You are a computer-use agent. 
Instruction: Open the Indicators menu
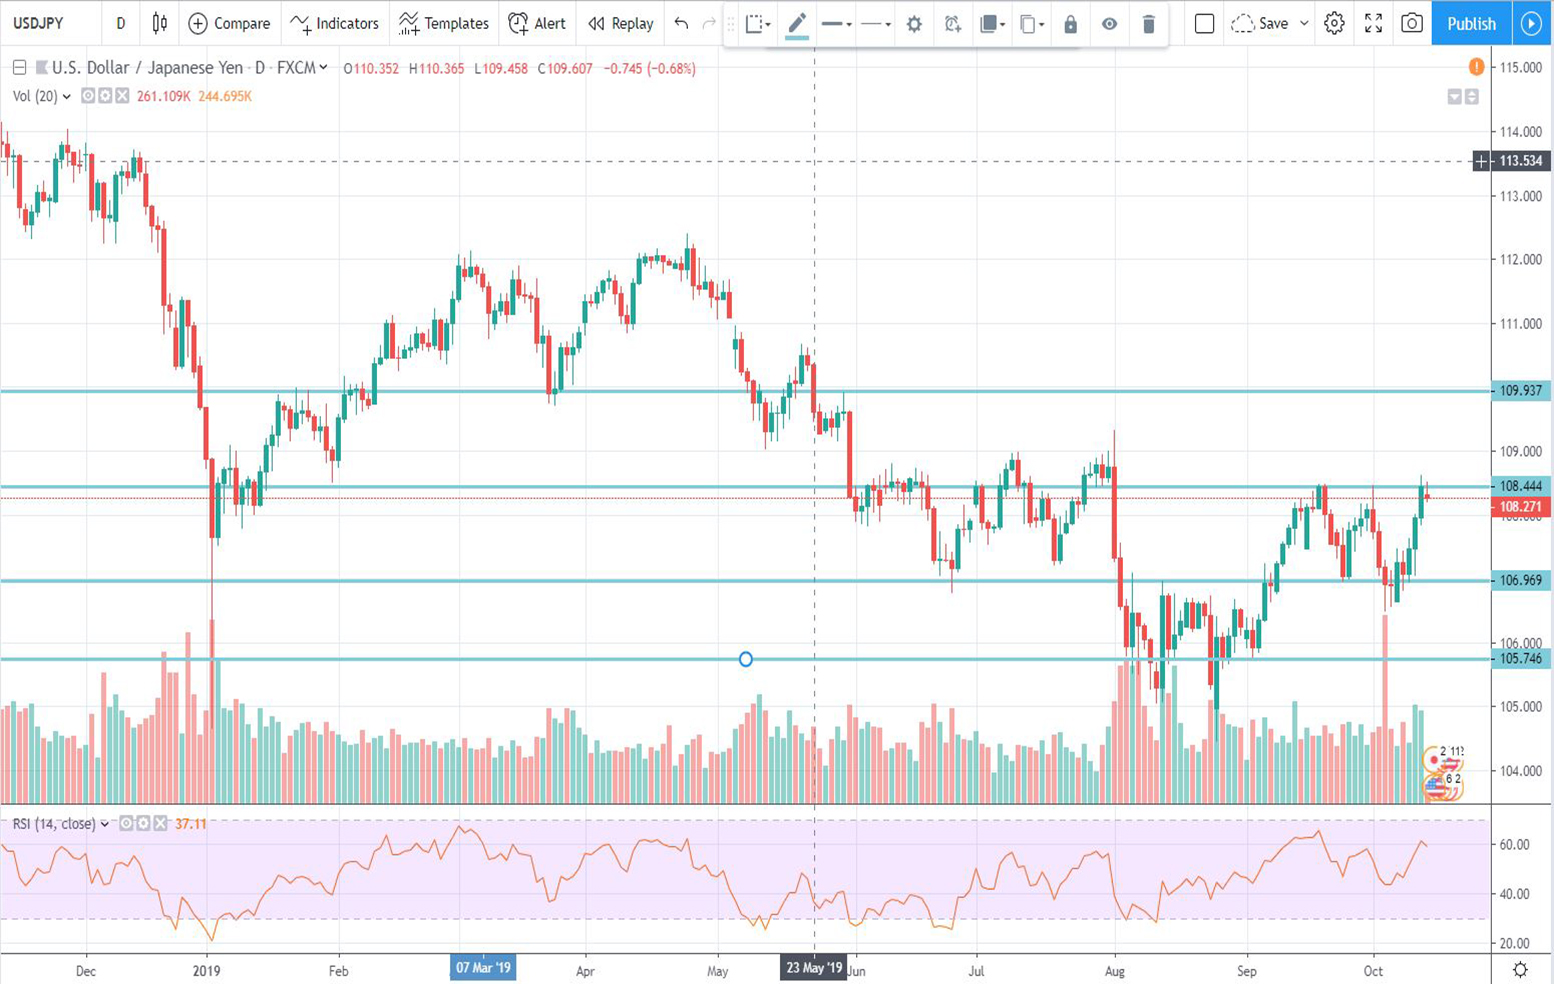[332, 23]
